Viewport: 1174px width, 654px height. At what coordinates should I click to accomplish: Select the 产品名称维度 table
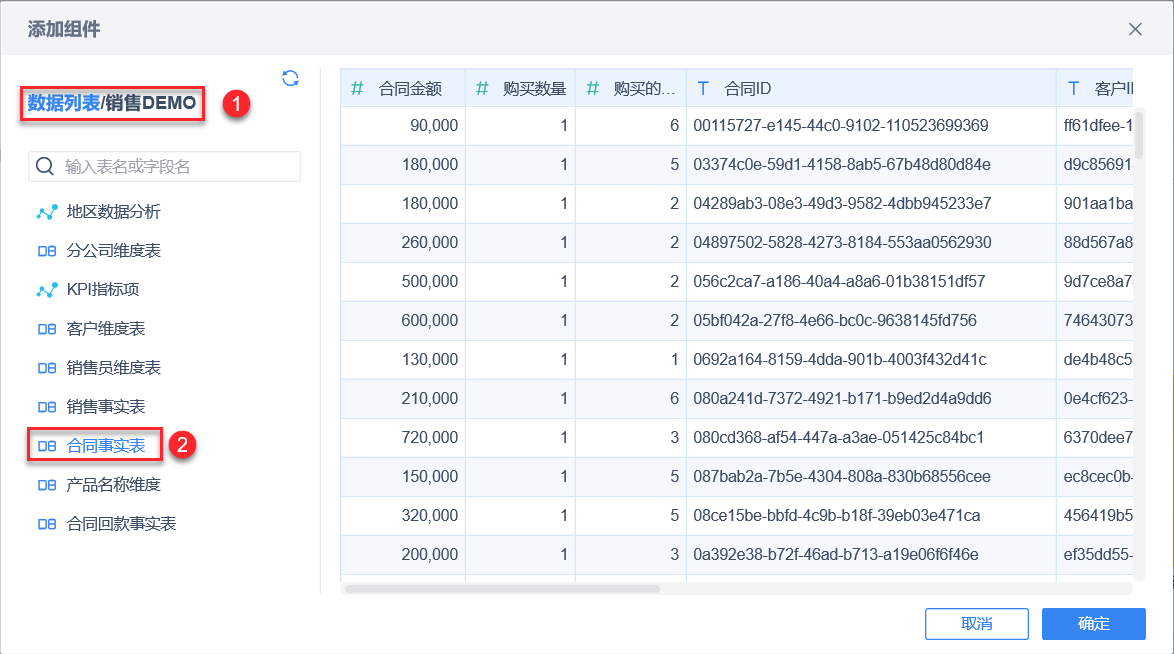click(x=113, y=485)
